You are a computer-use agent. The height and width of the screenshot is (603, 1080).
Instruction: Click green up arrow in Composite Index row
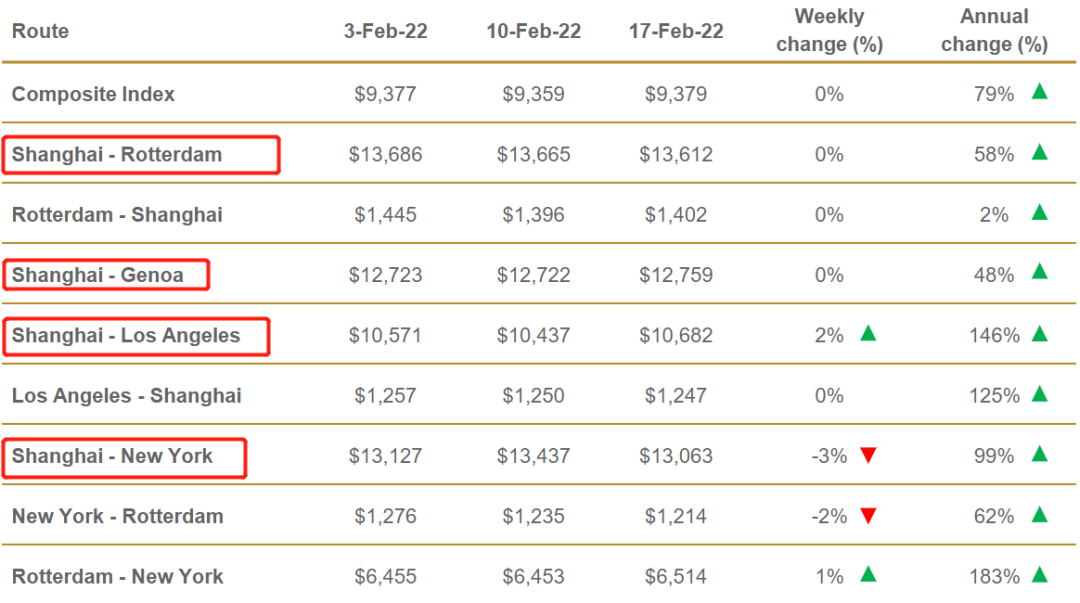pyautogui.click(x=1040, y=93)
